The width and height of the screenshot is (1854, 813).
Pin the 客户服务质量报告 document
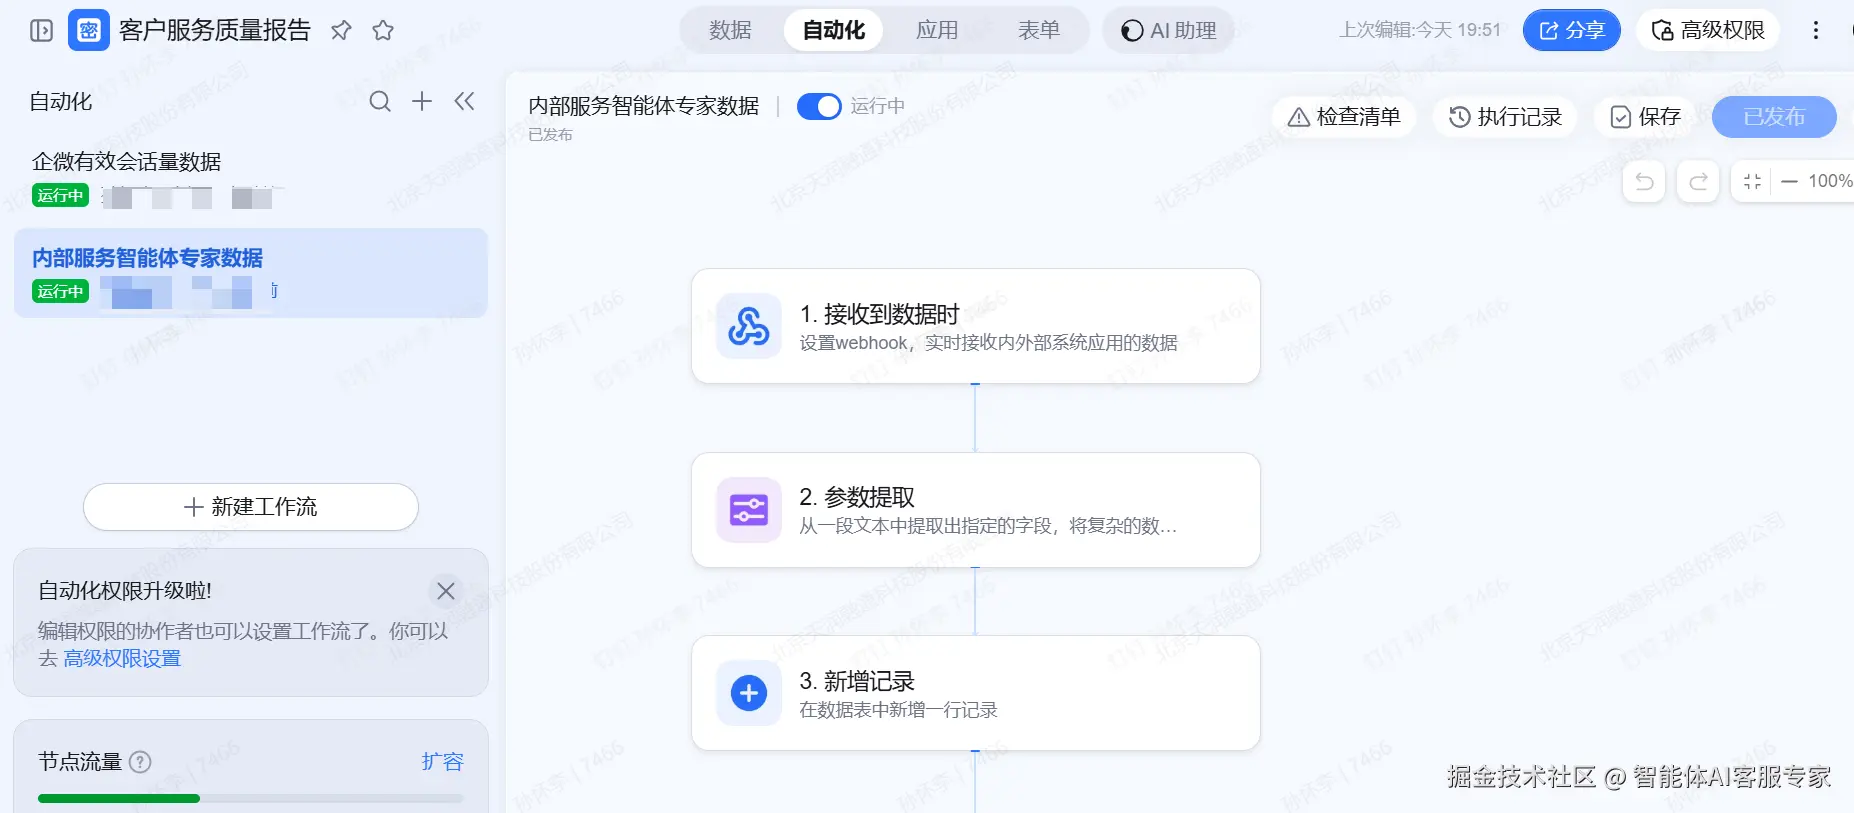pyautogui.click(x=341, y=31)
